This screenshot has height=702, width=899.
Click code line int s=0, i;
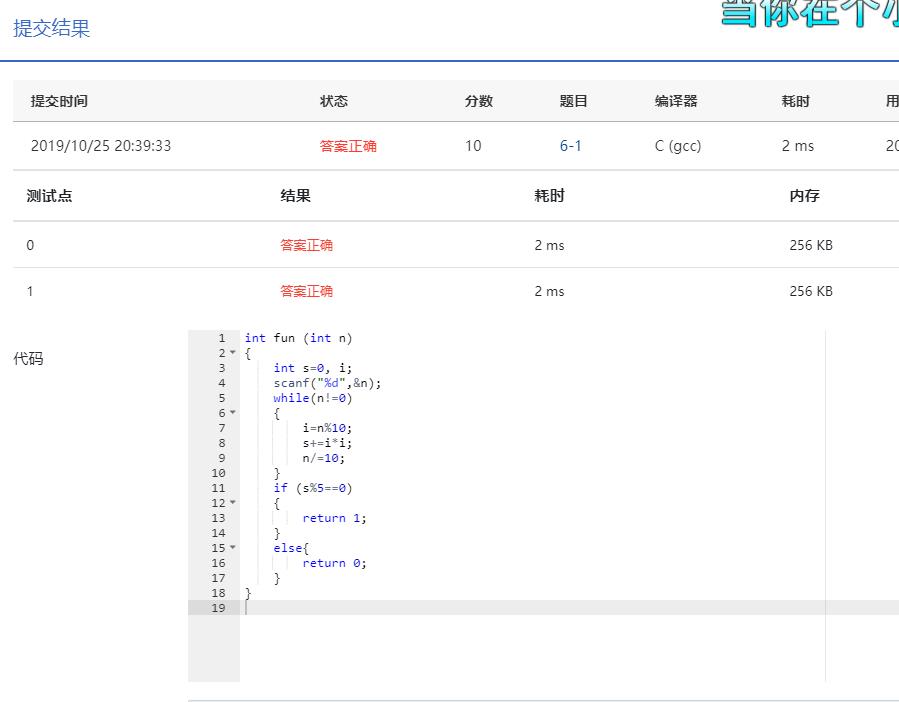click(312, 368)
